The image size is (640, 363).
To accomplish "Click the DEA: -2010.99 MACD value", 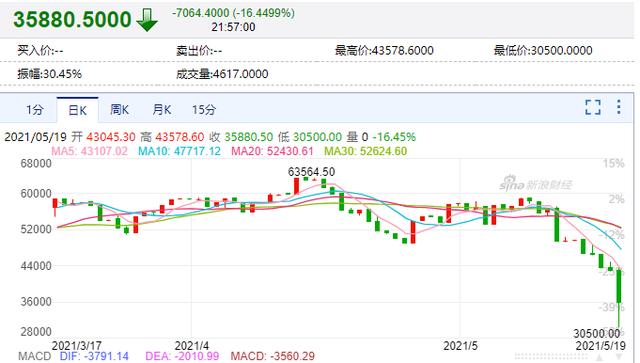I will pos(182,356).
